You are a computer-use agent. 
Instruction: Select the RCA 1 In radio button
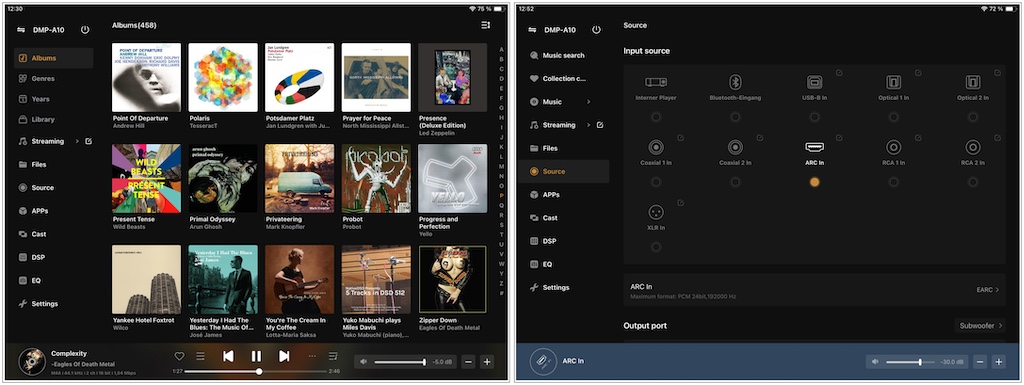tap(893, 182)
